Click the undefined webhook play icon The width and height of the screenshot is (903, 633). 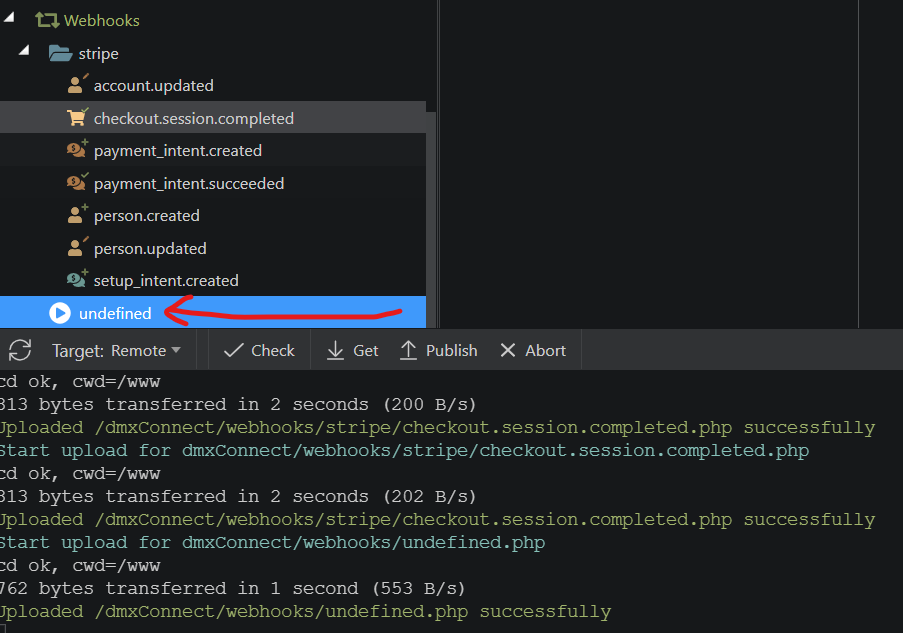[60, 313]
